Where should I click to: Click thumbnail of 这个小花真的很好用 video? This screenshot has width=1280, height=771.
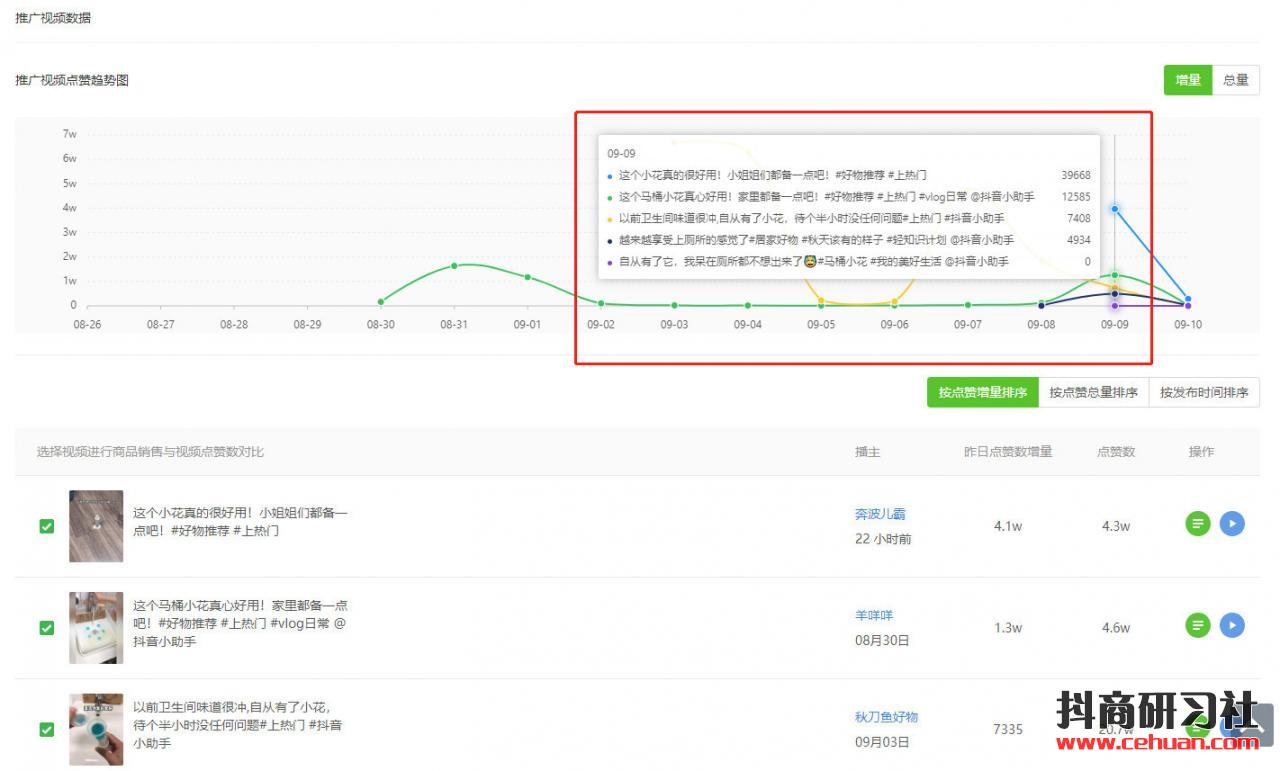click(96, 526)
